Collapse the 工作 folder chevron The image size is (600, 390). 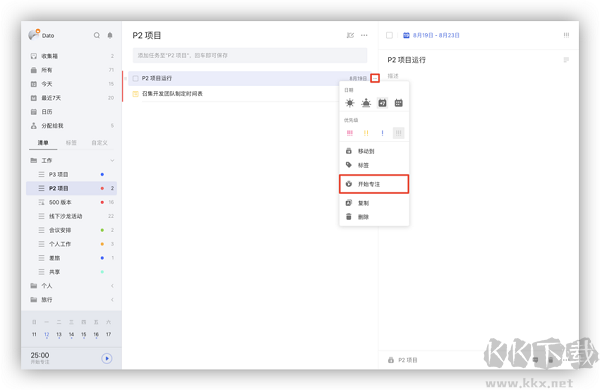coord(112,160)
